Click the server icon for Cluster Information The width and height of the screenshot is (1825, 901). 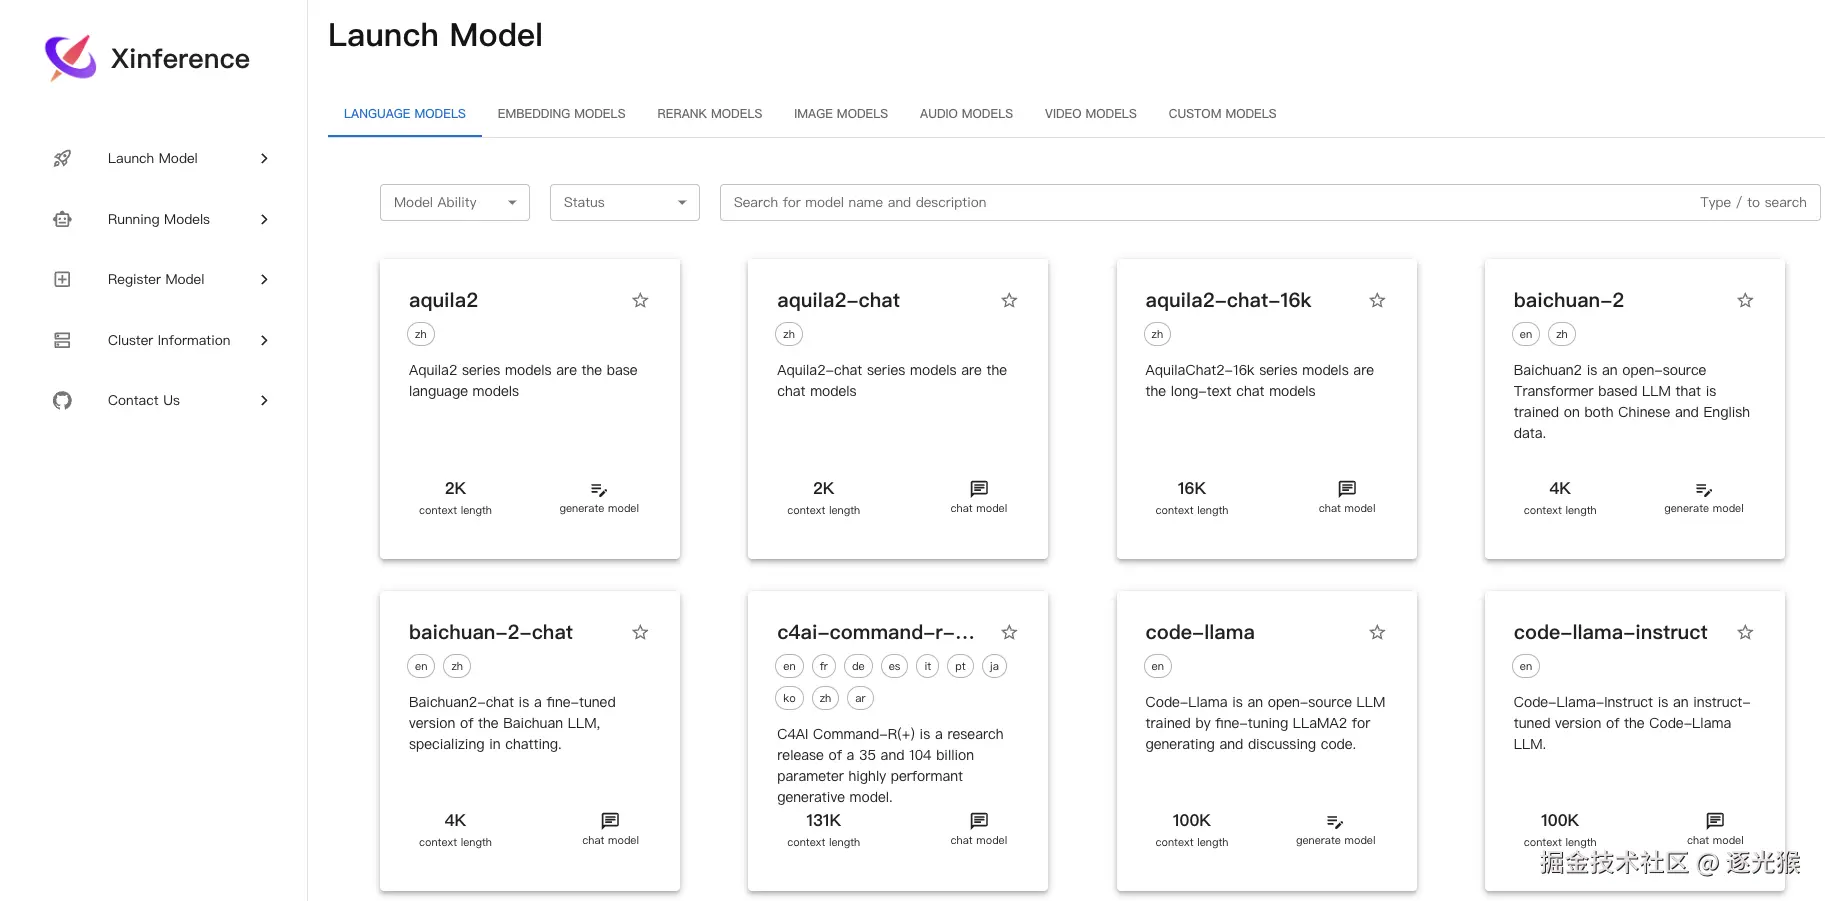pyautogui.click(x=62, y=340)
